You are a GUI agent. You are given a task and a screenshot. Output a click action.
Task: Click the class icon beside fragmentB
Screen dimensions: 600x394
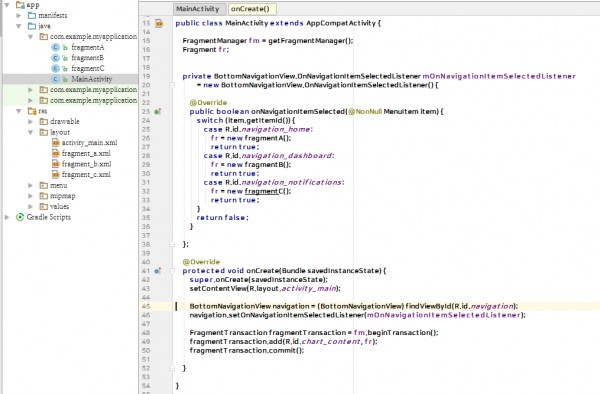point(55,58)
